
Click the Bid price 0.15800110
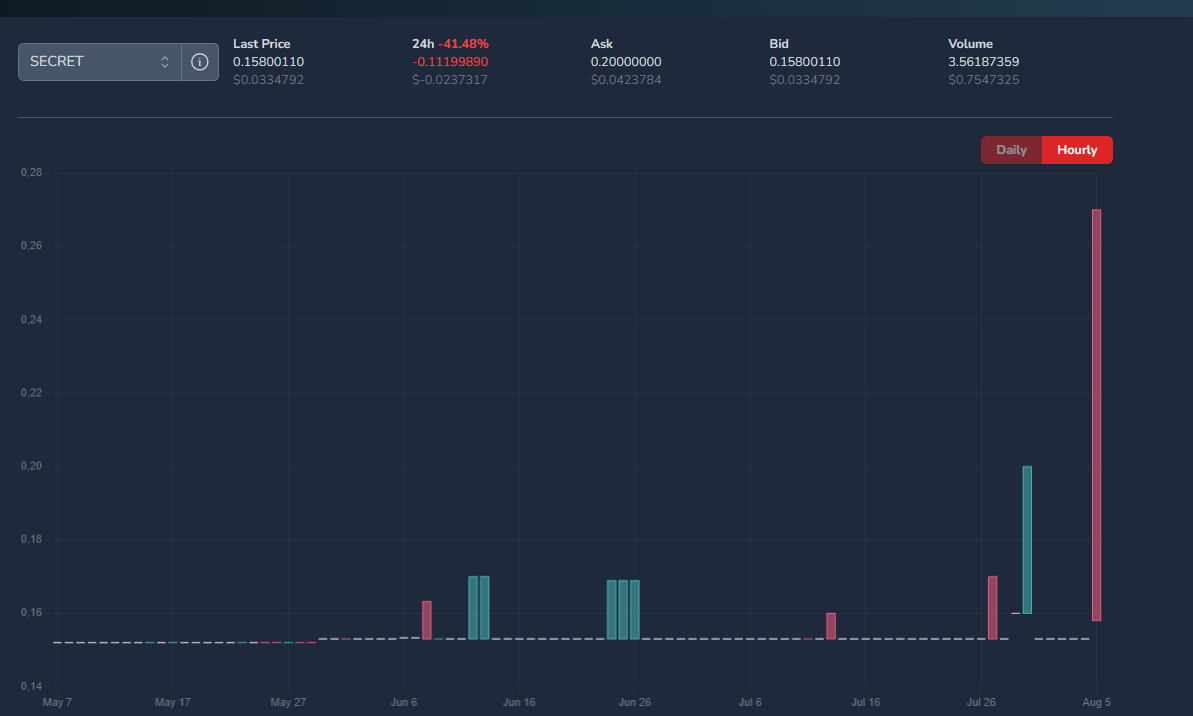(x=804, y=62)
